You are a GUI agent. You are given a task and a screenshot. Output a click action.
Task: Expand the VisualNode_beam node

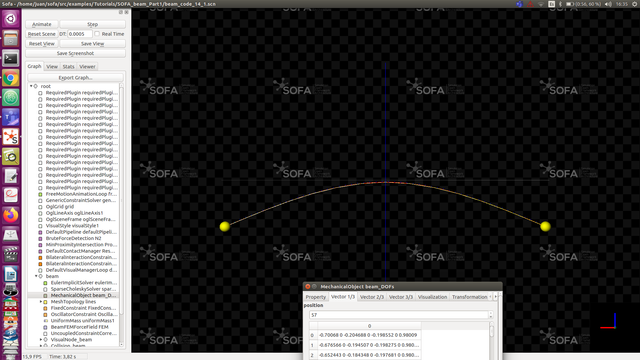(x=41, y=340)
